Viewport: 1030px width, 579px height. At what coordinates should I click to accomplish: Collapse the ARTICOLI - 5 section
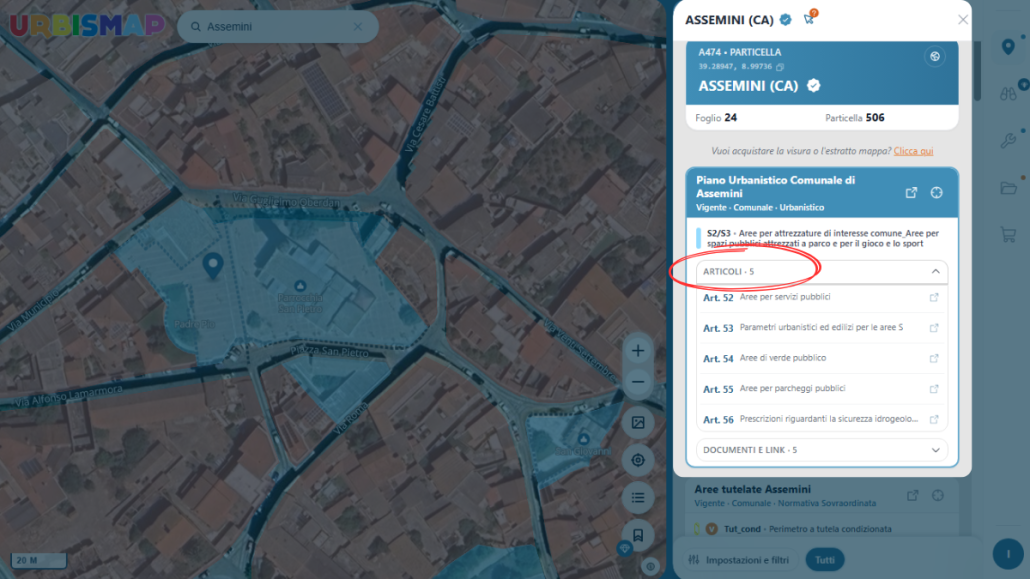pos(822,271)
